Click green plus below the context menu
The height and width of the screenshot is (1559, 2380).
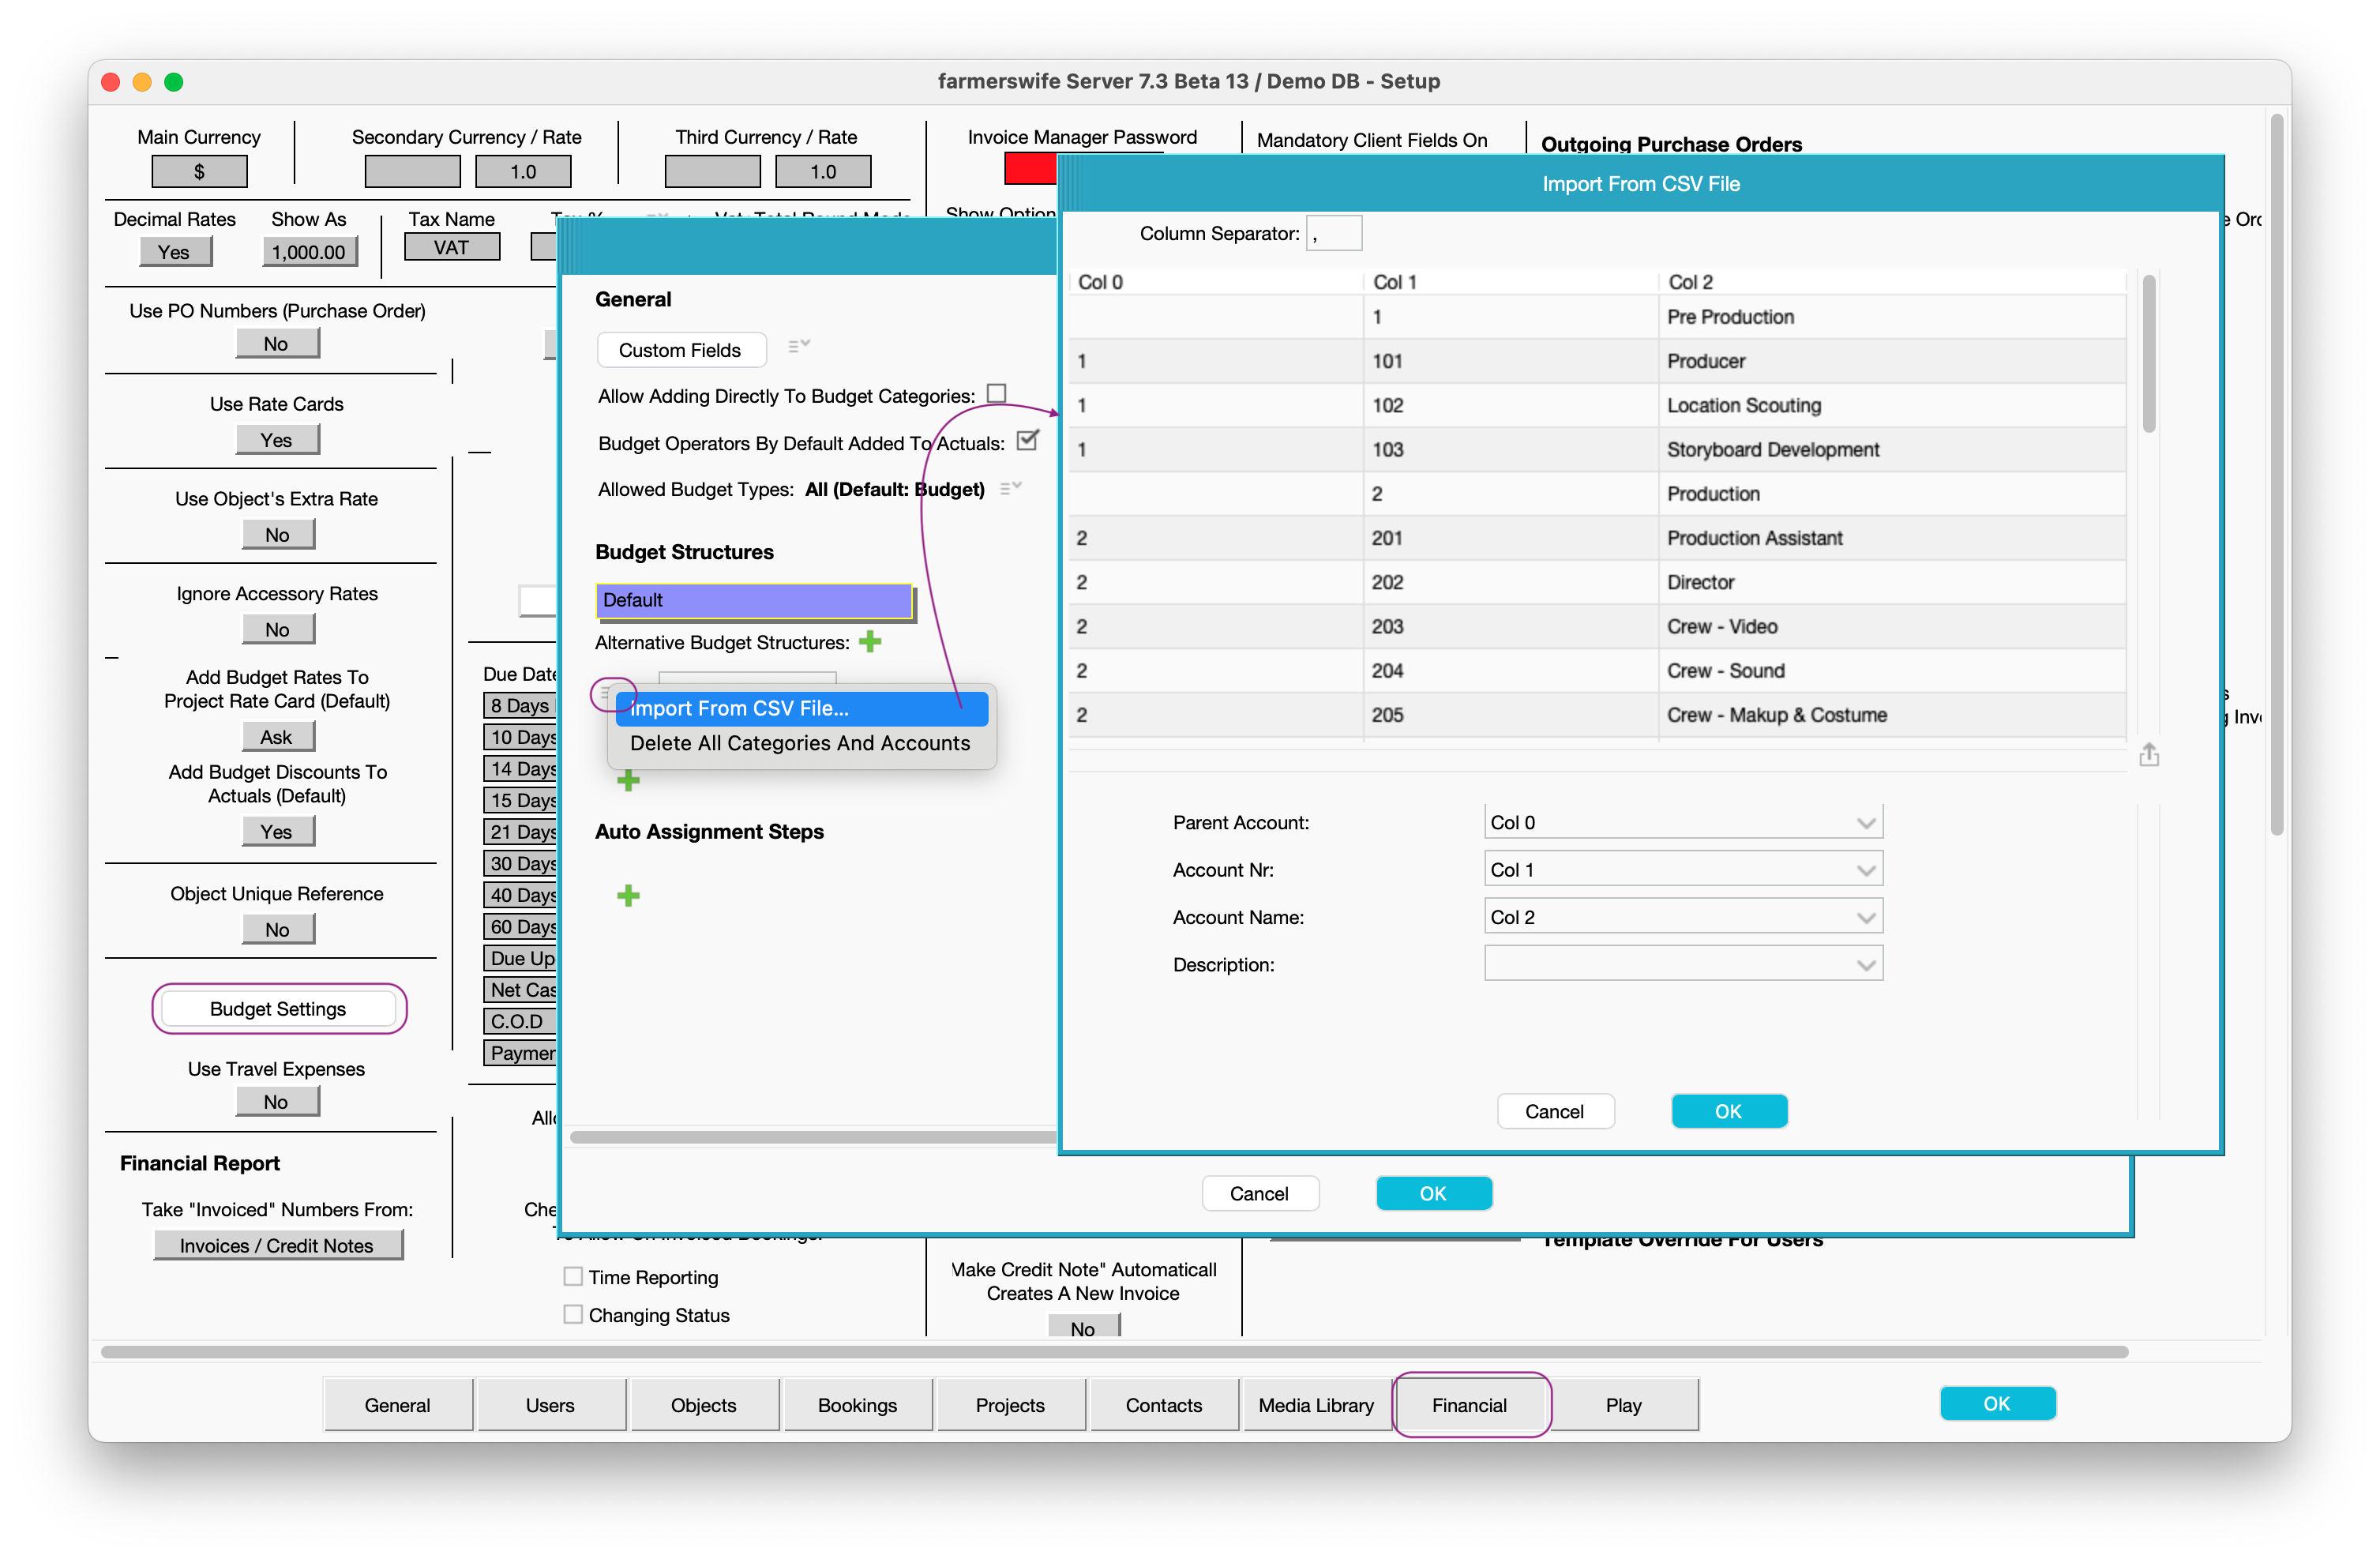pos(628,780)
